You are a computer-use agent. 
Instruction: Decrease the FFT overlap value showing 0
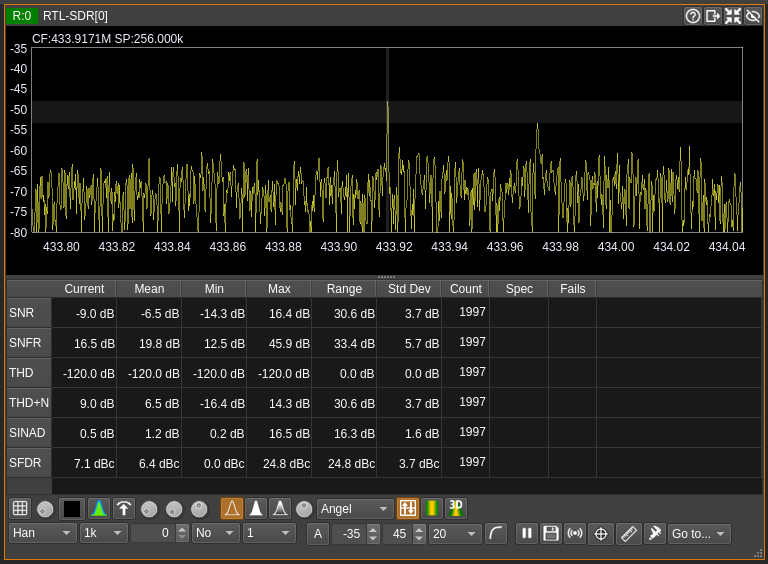(x=182, y=538)
